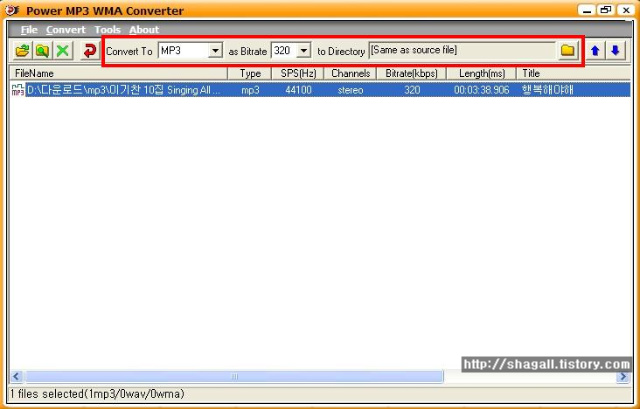This screenshot has width=640, height=409.
Task: Click the app icon in the title bar
Action: pos(12,10)
